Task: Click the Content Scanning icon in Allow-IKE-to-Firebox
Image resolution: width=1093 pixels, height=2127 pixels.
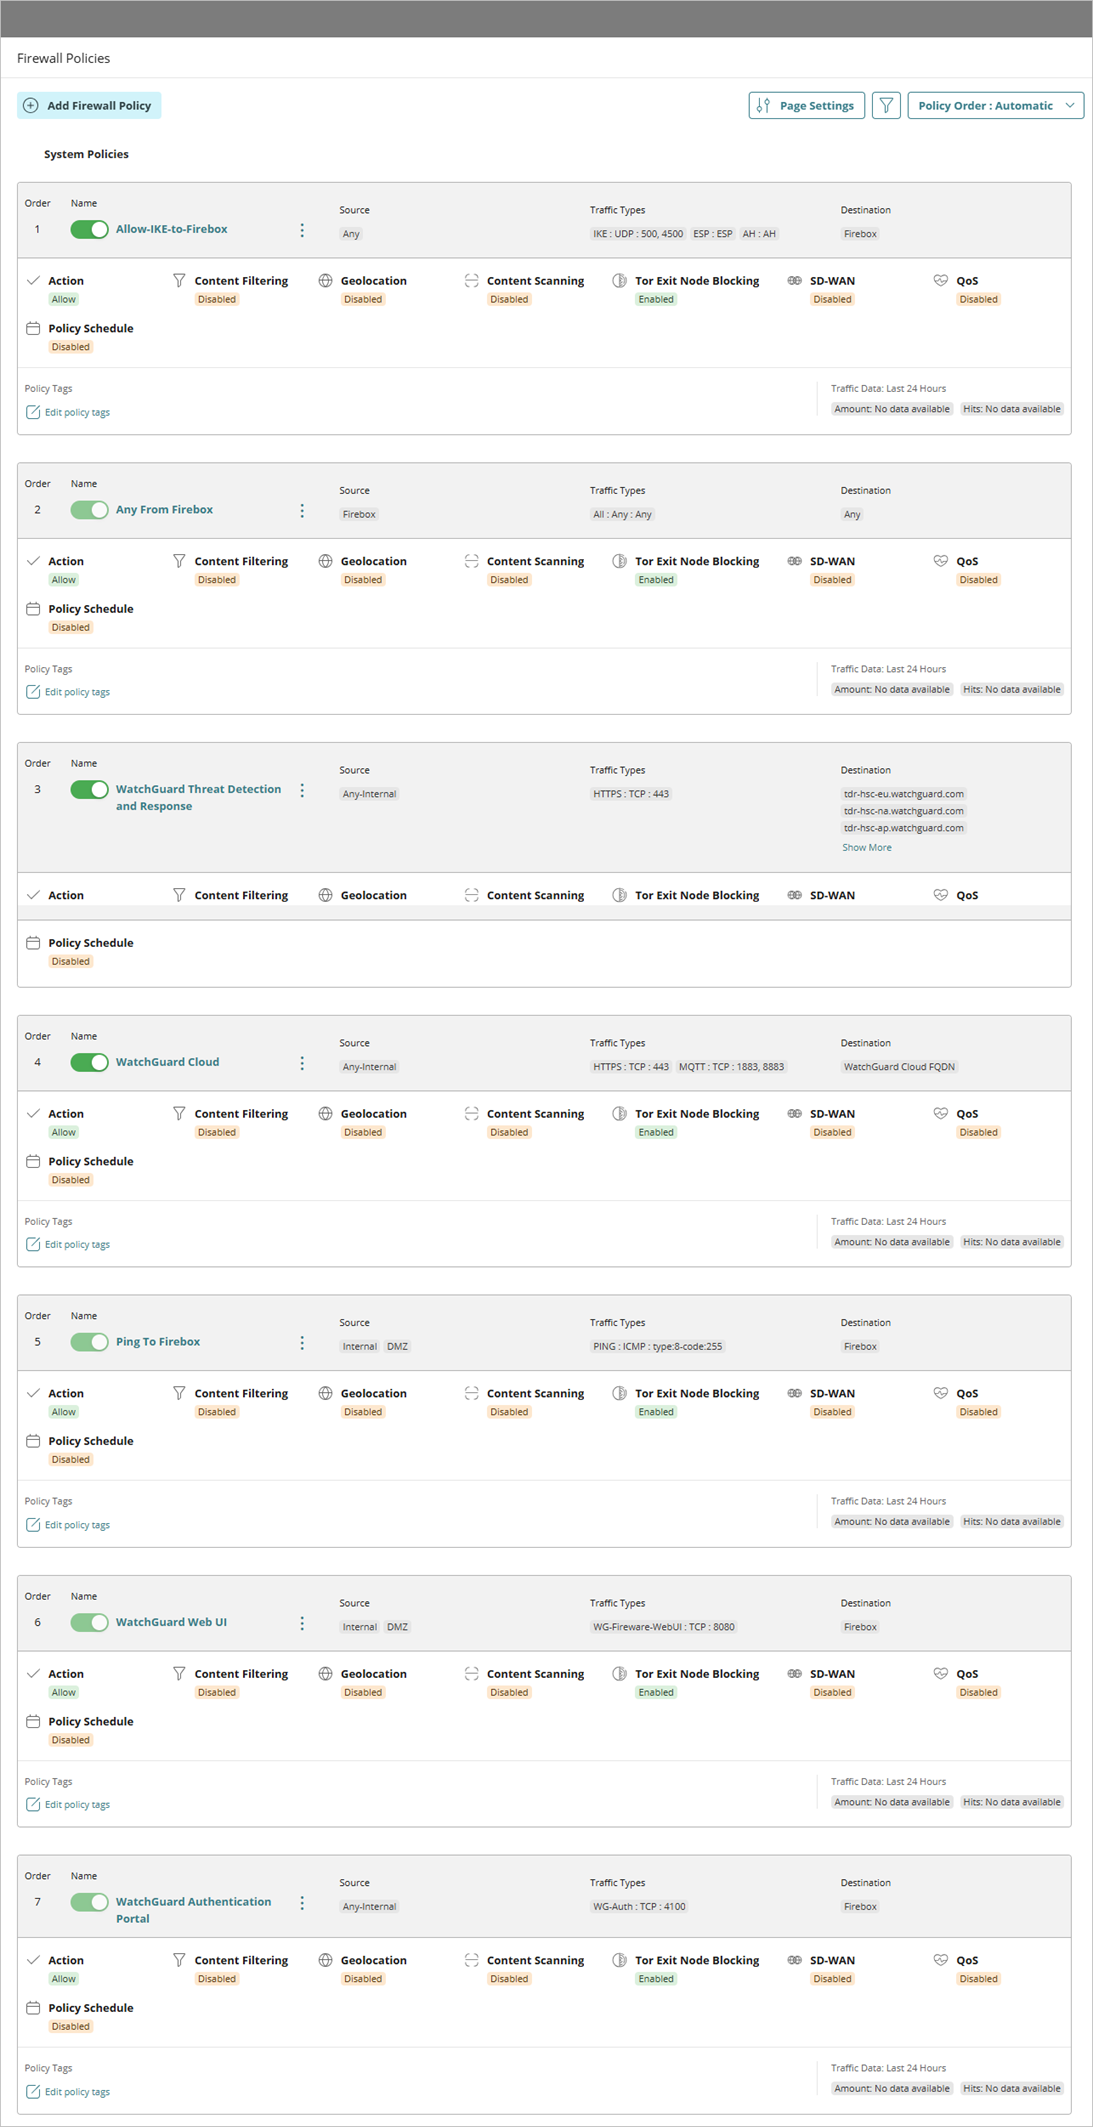Action: point(471,281)
